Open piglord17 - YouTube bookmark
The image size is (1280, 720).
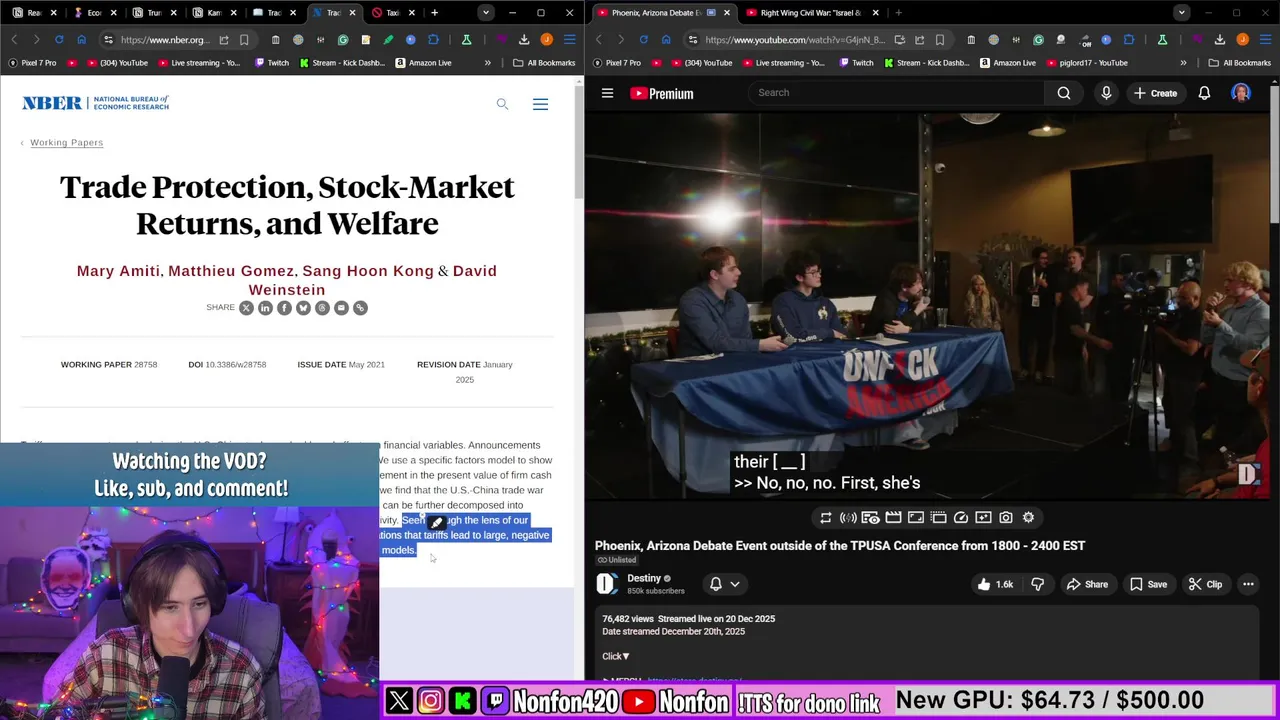point(1085,63)
